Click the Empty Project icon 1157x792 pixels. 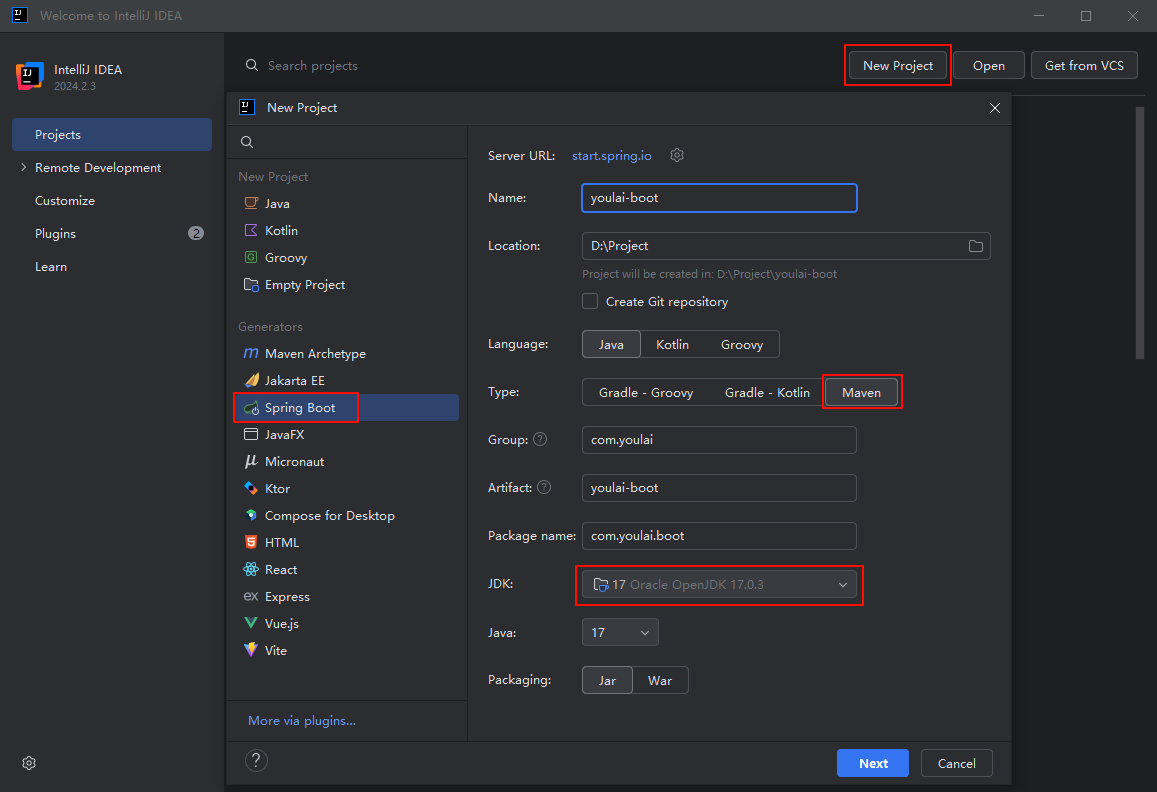(x=251, y=284)
